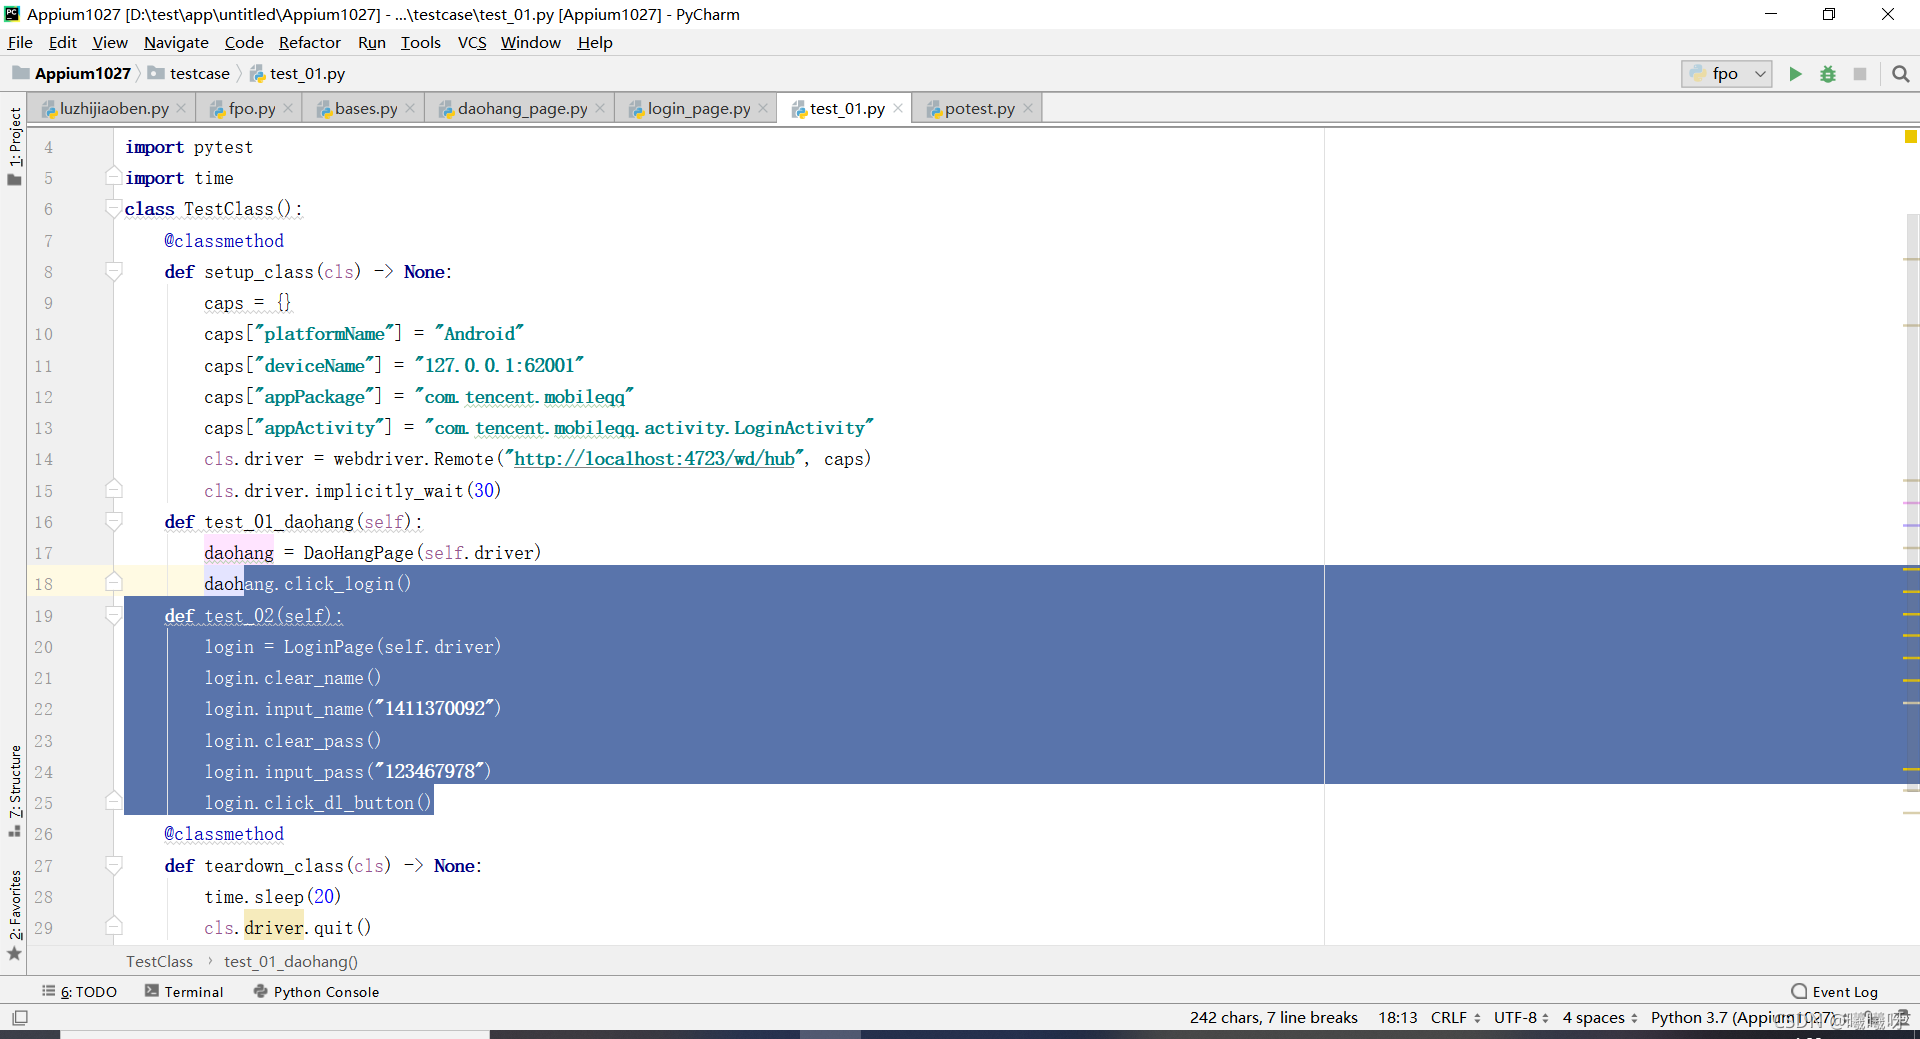The width and height of the screenshot is (1920, 1039).
Task: Click test_01.py file breadcrumb
Action: click(297, 74)
